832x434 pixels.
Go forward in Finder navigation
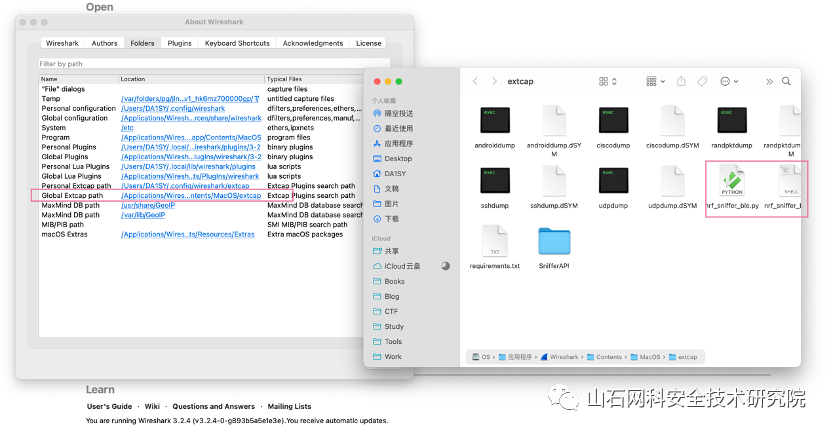pyautogui.click(x=494, y=81)
